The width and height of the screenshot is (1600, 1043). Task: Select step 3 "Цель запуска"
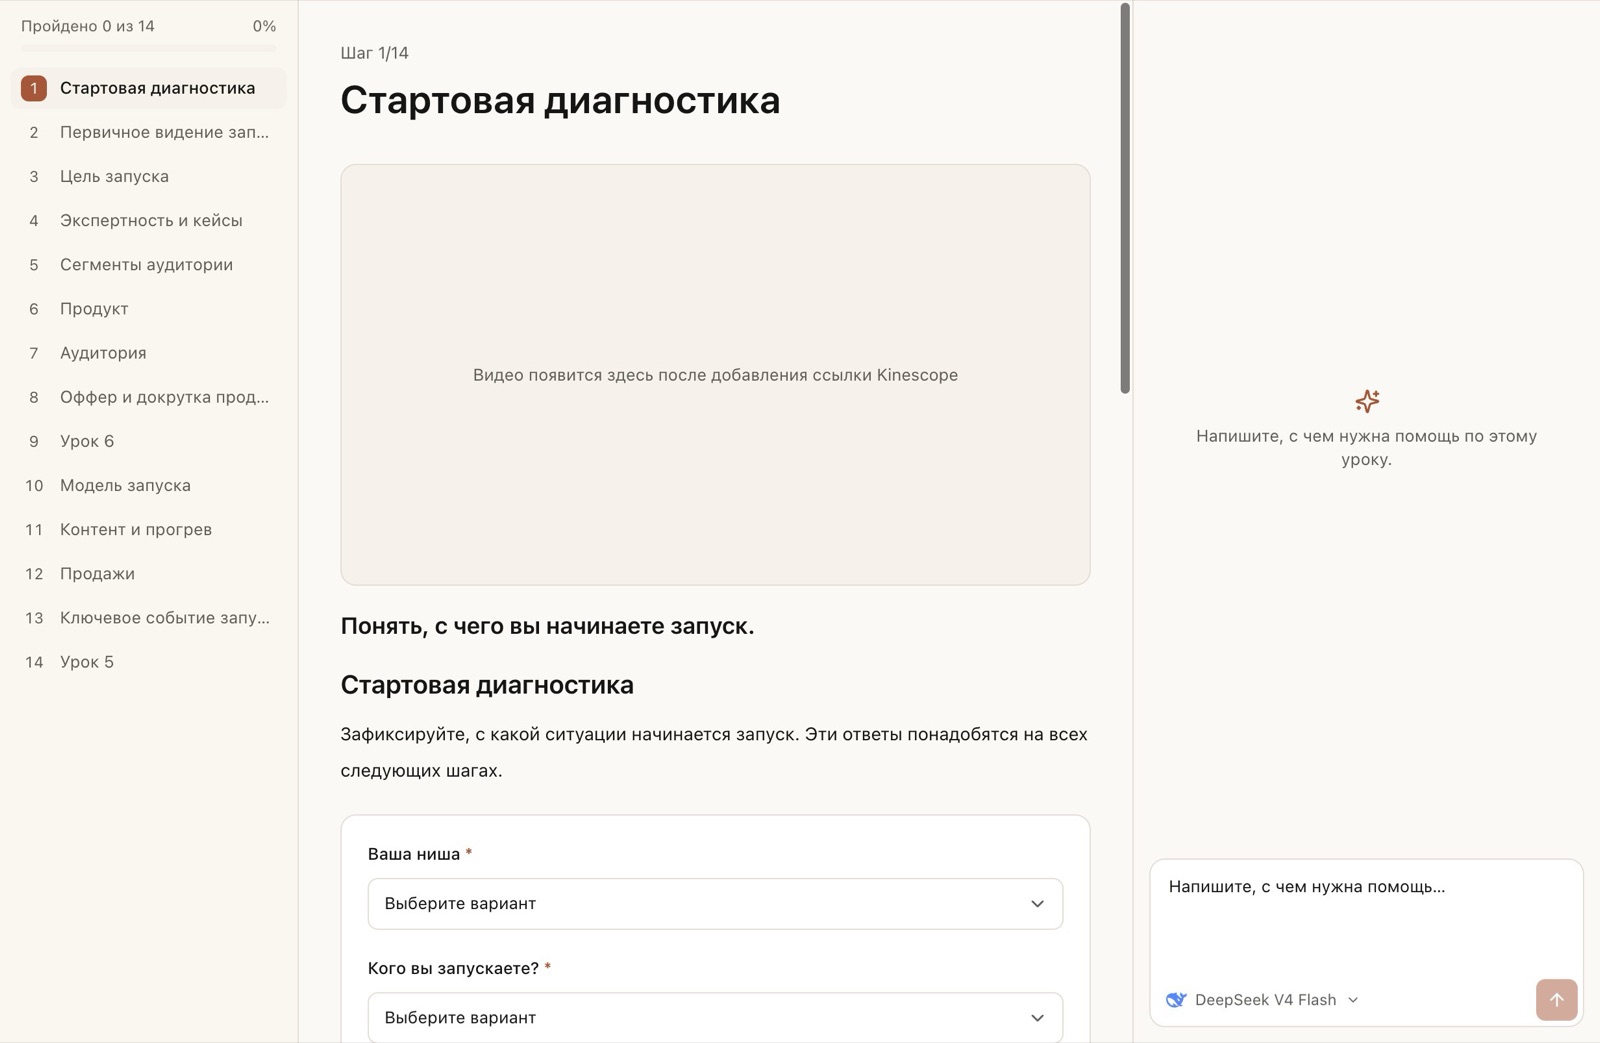point(149,176)
